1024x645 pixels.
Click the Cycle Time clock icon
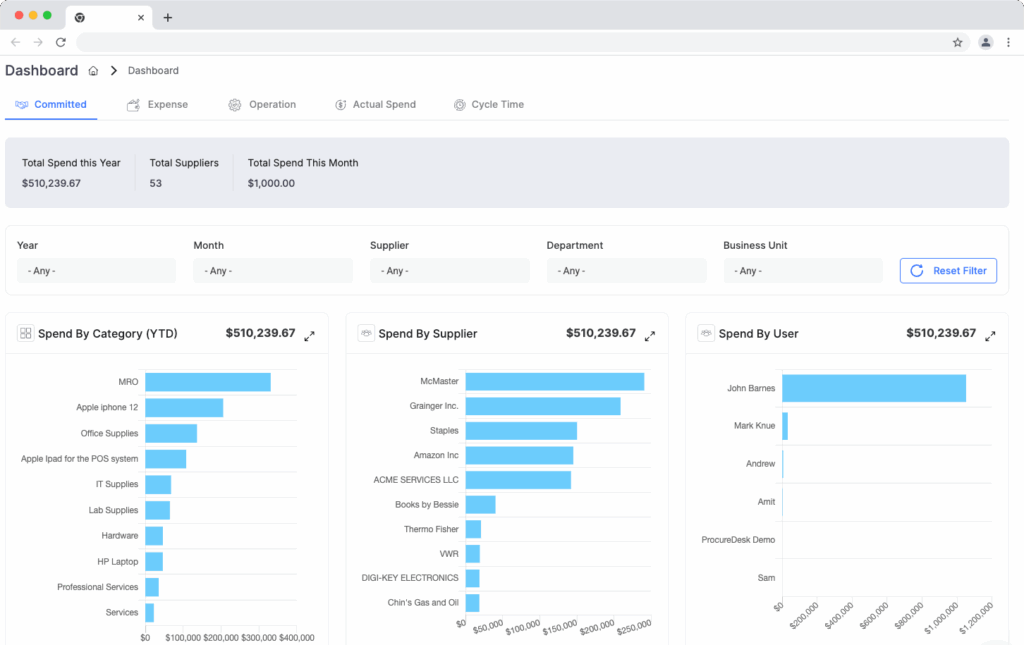click(459, 103)
